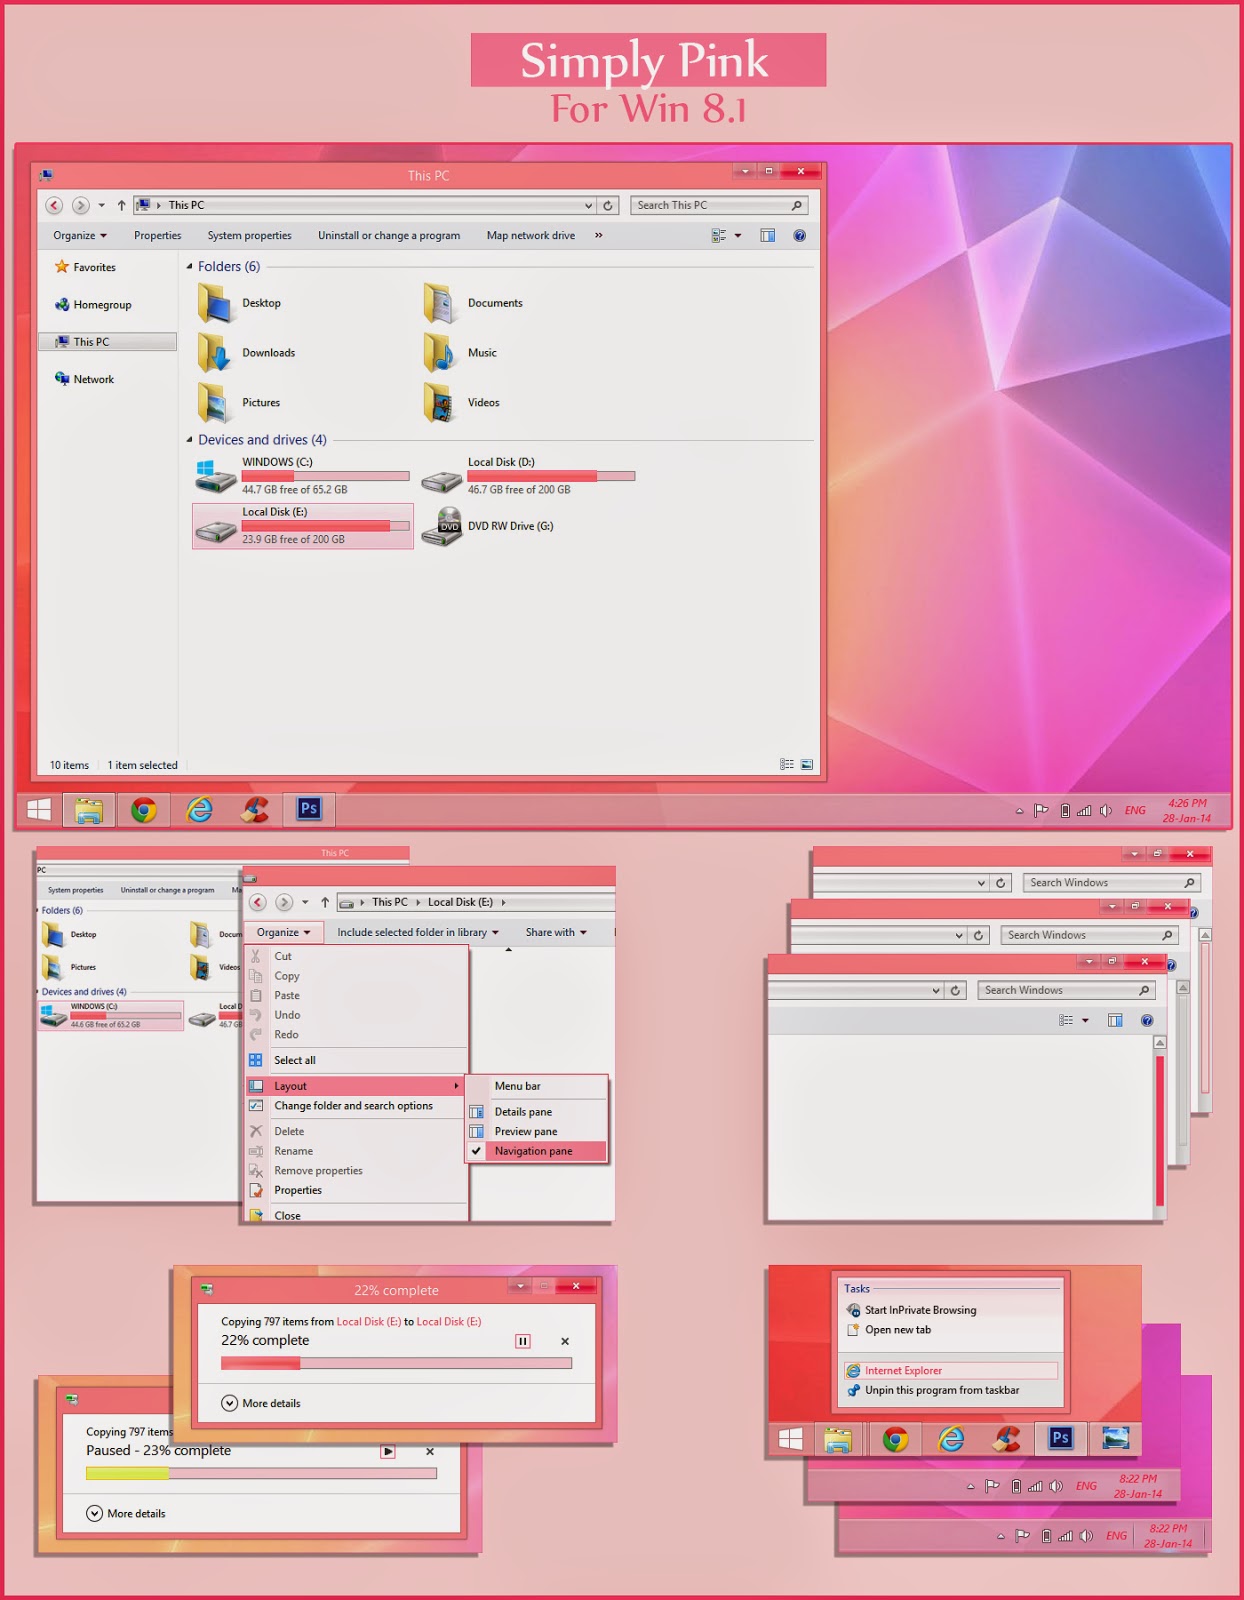Select Homegroup in navigation pane
1244x1600 pixels.
pos(93,305)
